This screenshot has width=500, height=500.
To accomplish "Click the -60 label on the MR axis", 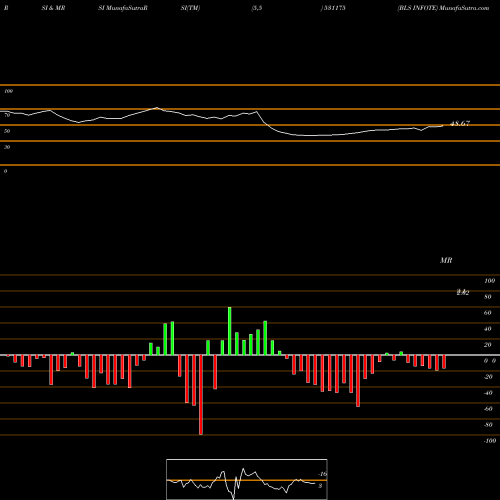I will tap(488, 409).
